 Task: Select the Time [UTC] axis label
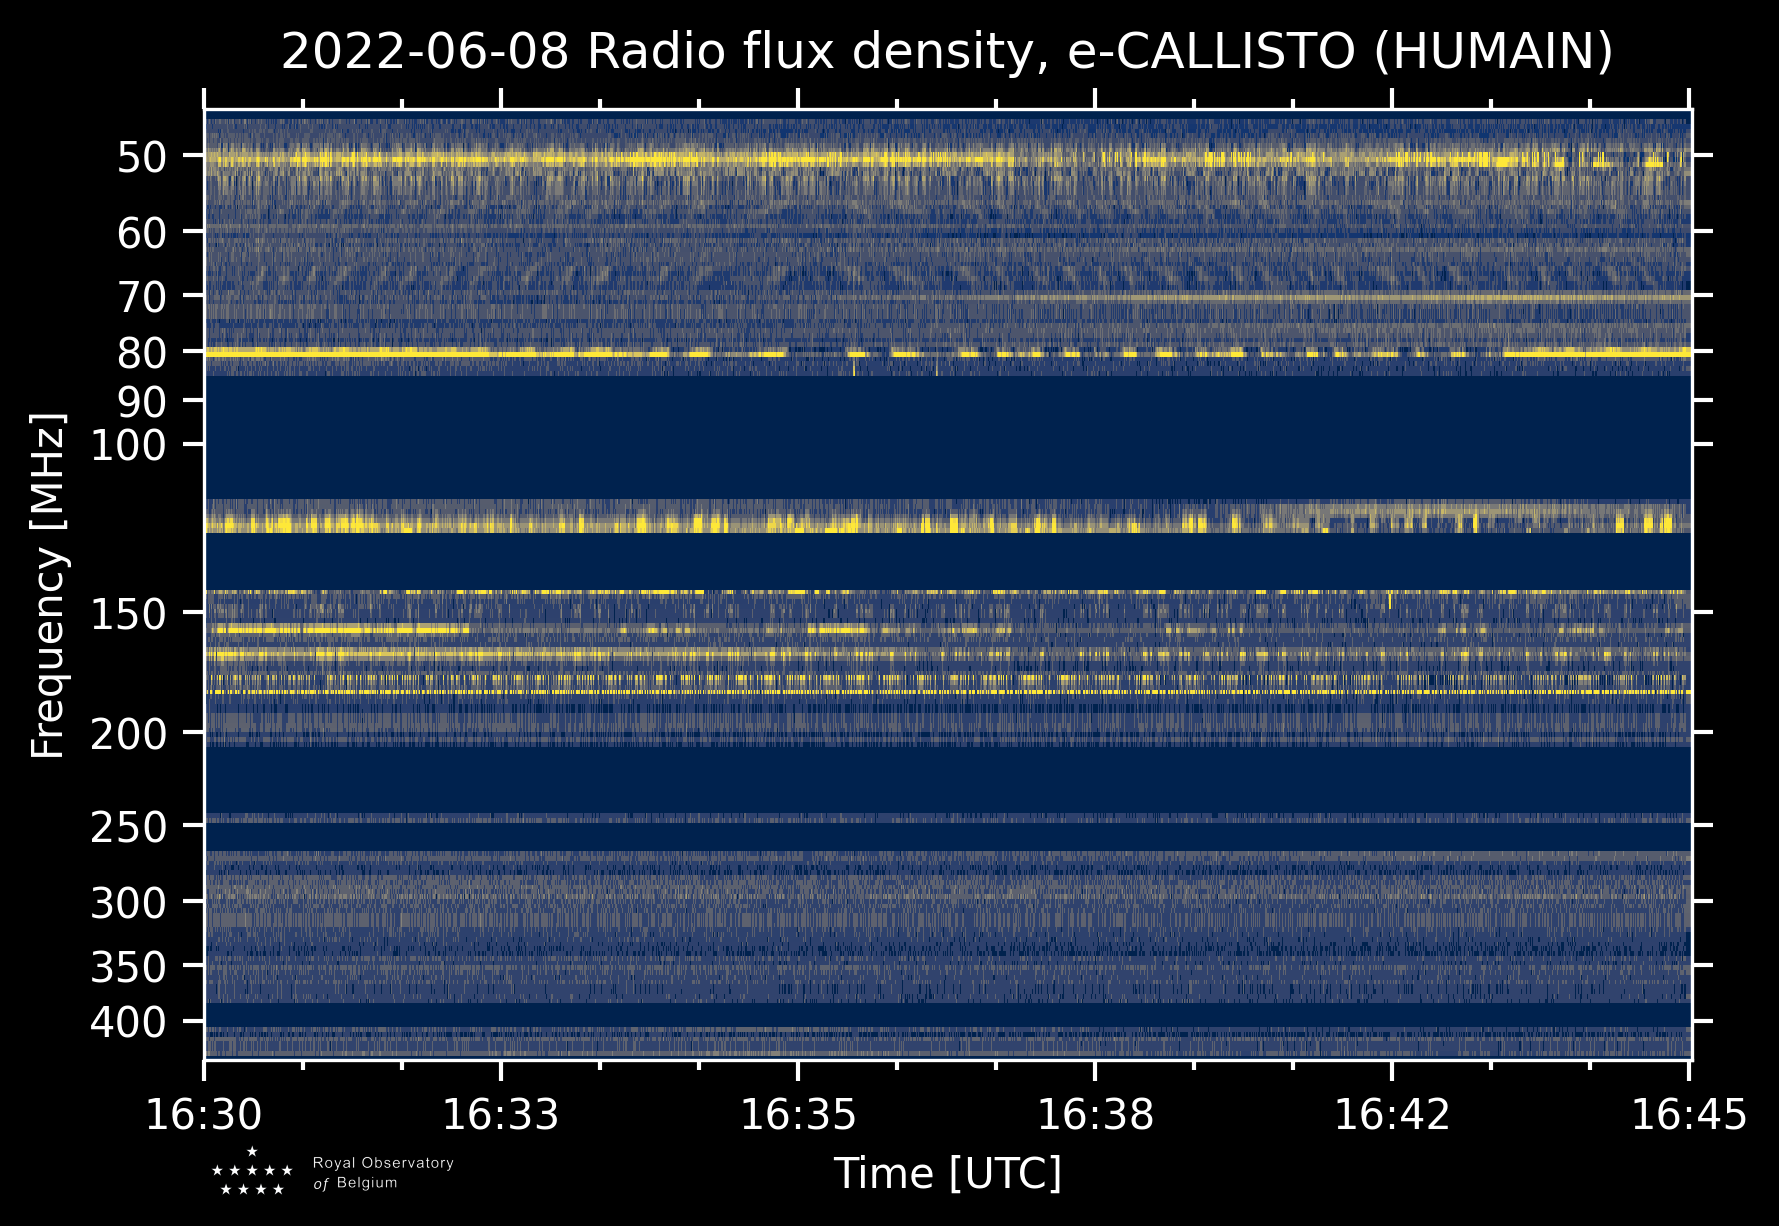coord(947,1173)
